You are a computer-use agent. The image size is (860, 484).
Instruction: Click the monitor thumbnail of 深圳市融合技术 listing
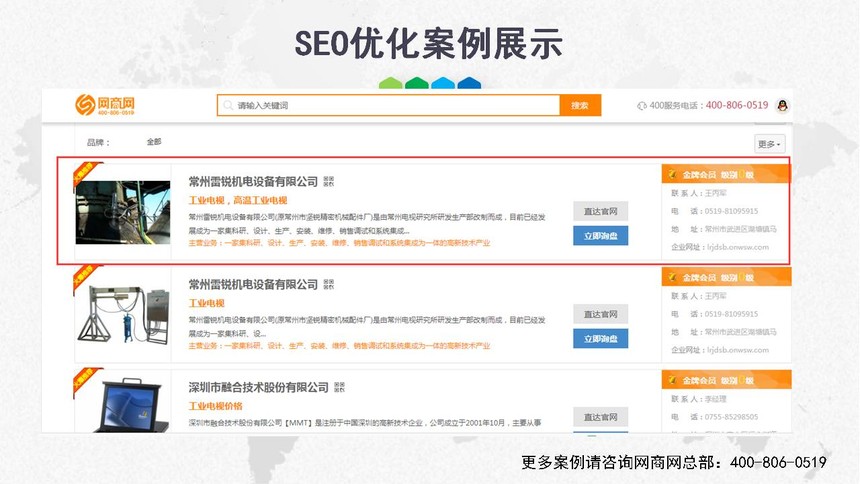point(132,405)
